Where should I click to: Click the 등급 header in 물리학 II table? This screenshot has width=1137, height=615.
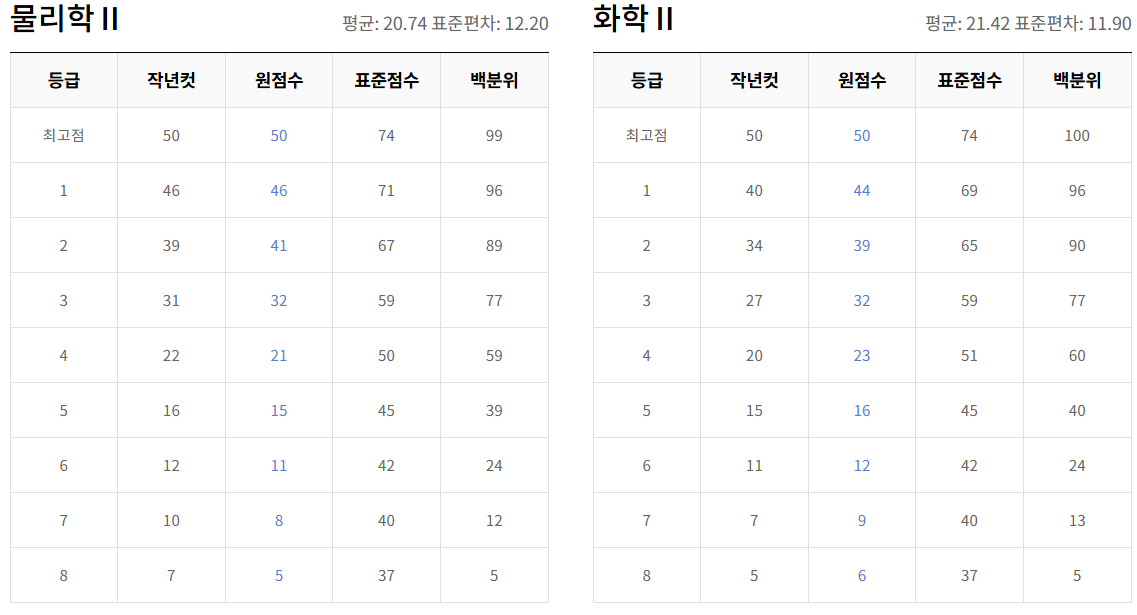tap(64, 81)
